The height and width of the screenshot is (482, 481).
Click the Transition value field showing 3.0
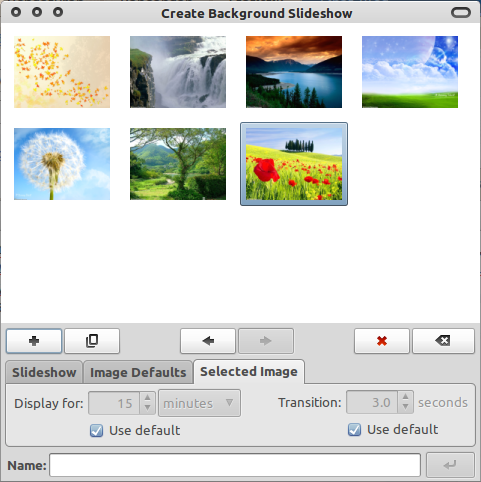click(372, 402)
